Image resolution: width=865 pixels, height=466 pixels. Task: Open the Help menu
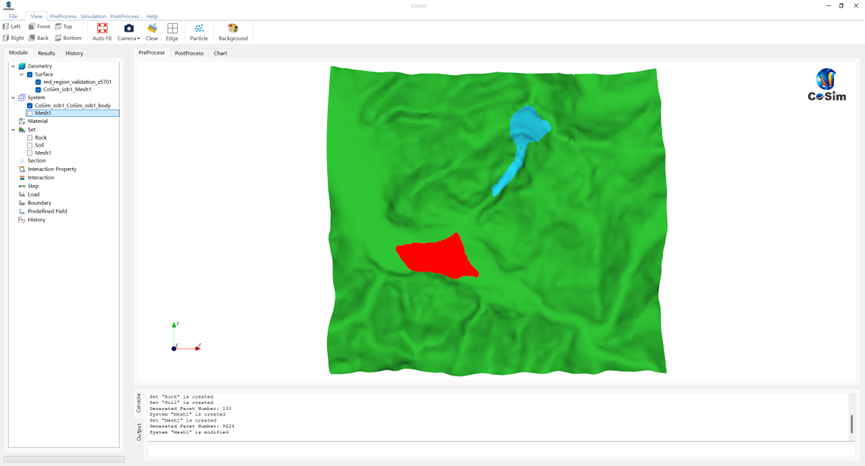152,16
